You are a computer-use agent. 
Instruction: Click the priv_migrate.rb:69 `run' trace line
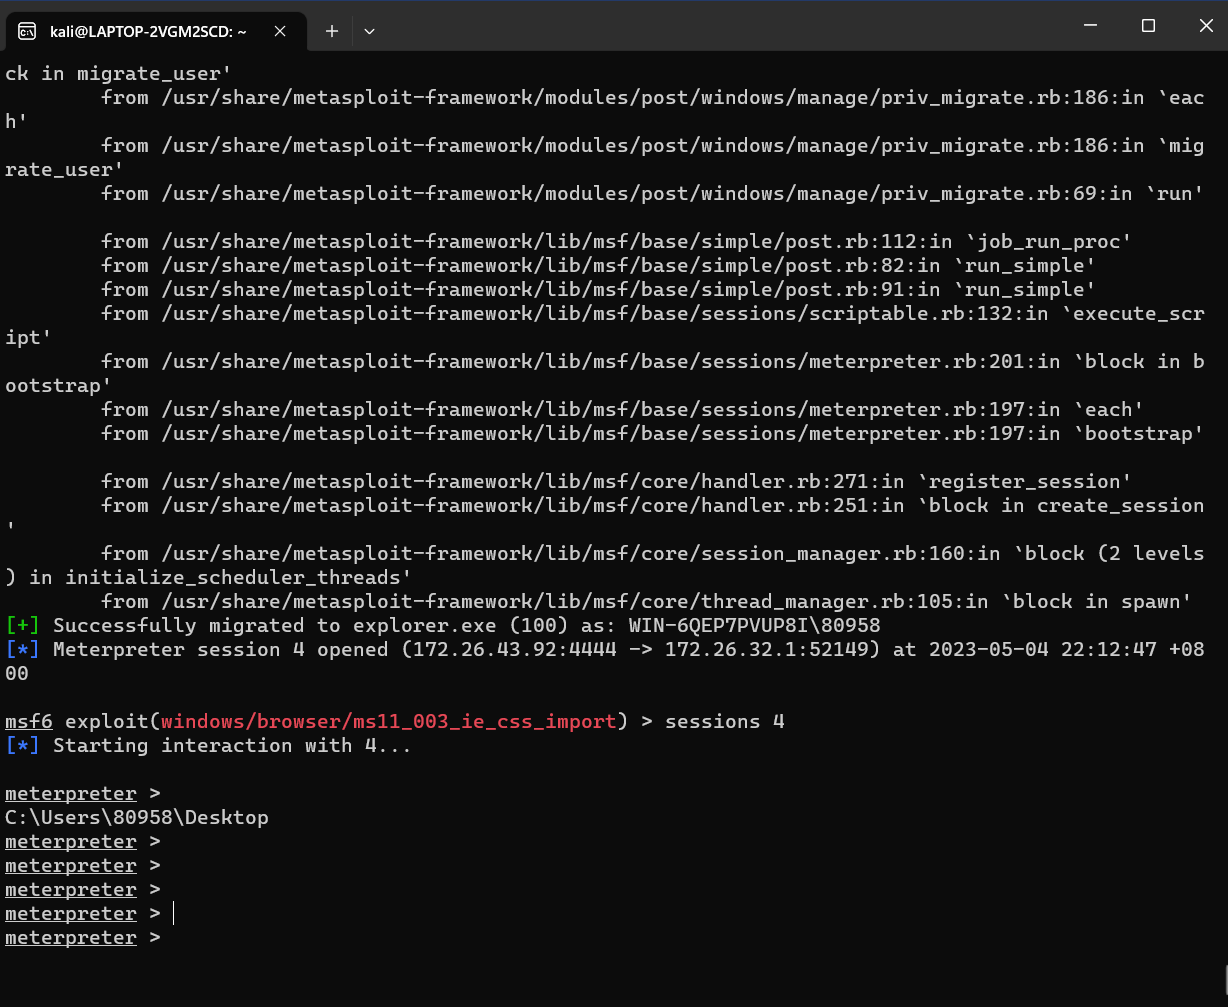(653, 193)
